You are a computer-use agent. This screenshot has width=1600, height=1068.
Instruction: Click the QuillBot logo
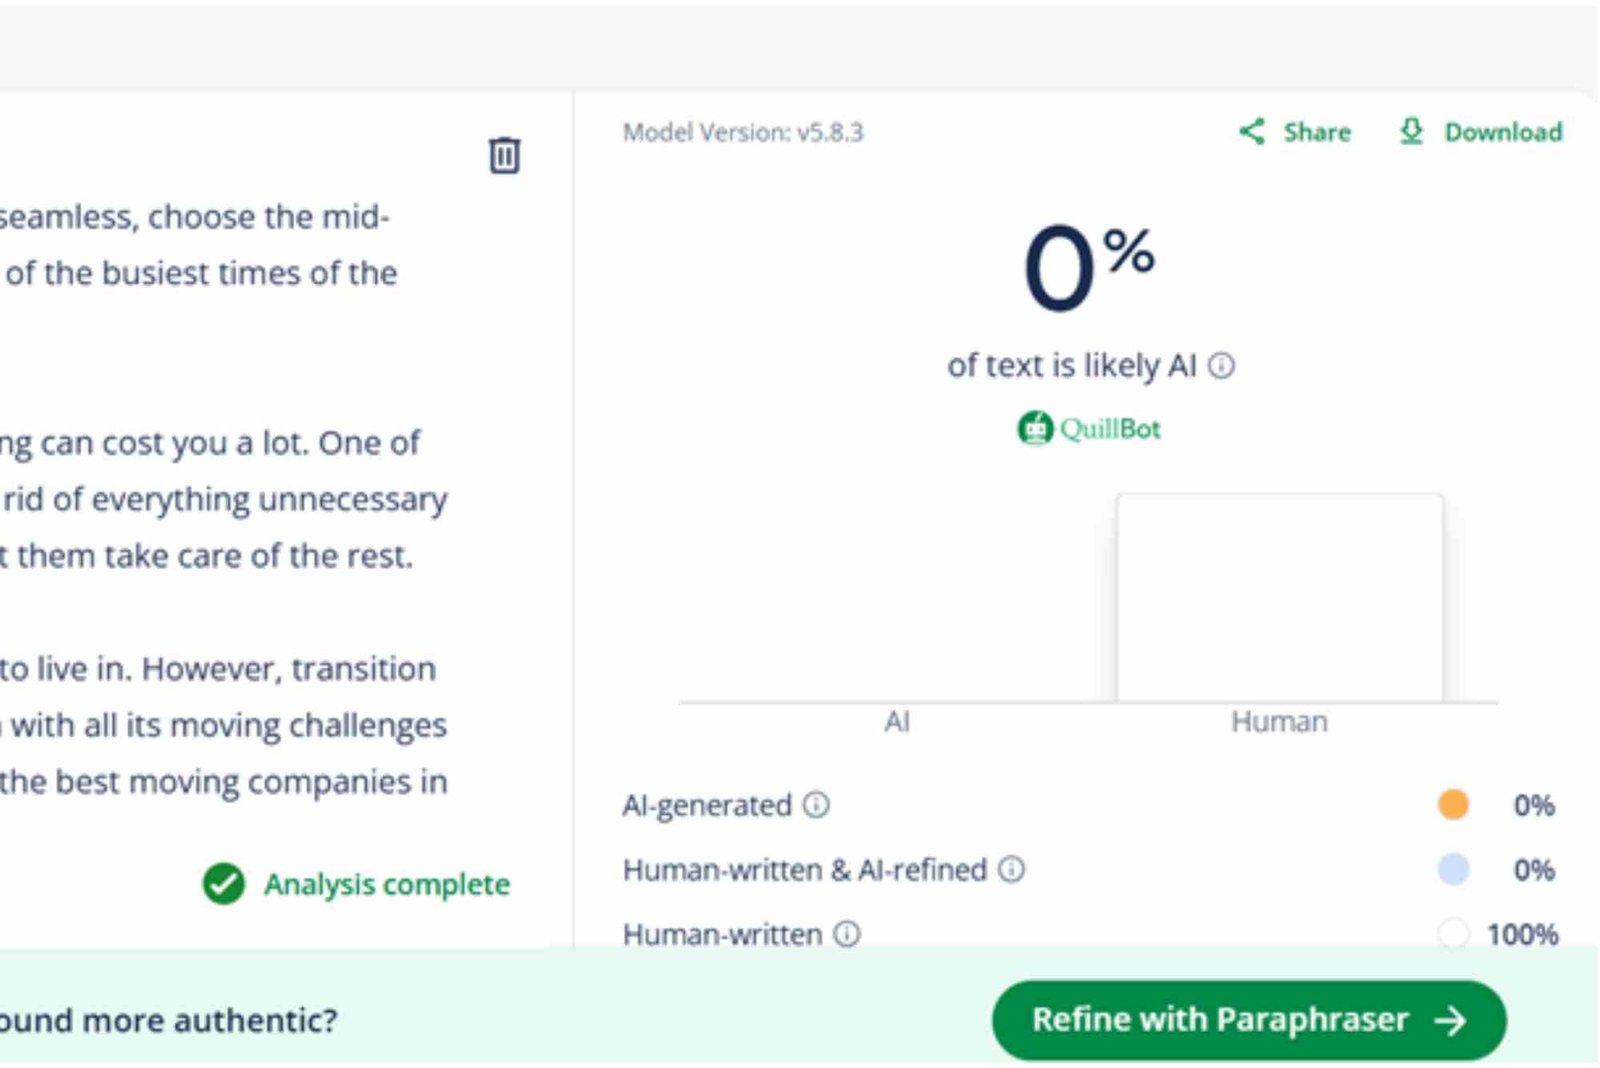coord(1089,429)
